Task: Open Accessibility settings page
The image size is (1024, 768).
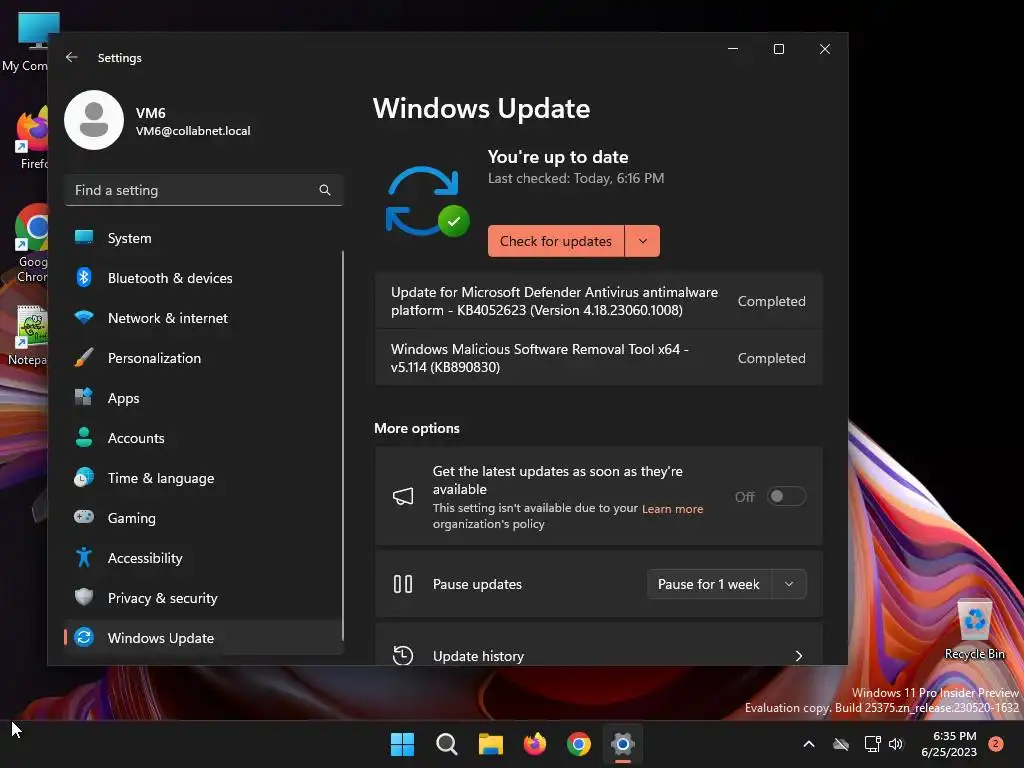Action: (204, 558)
